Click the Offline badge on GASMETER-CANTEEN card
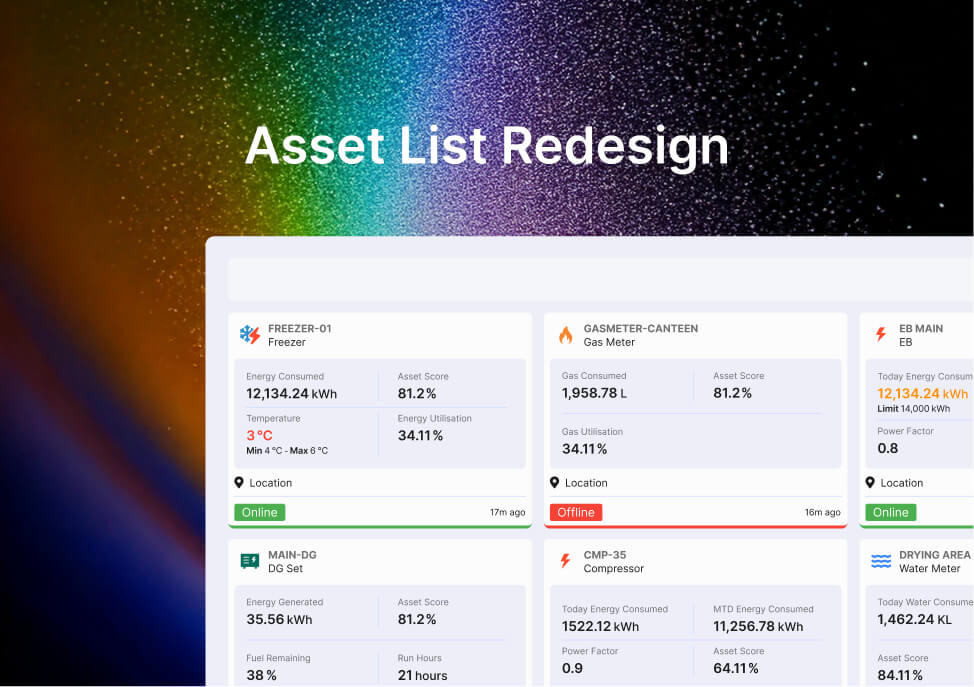974x687 pixels. click(x=576, y=512)
